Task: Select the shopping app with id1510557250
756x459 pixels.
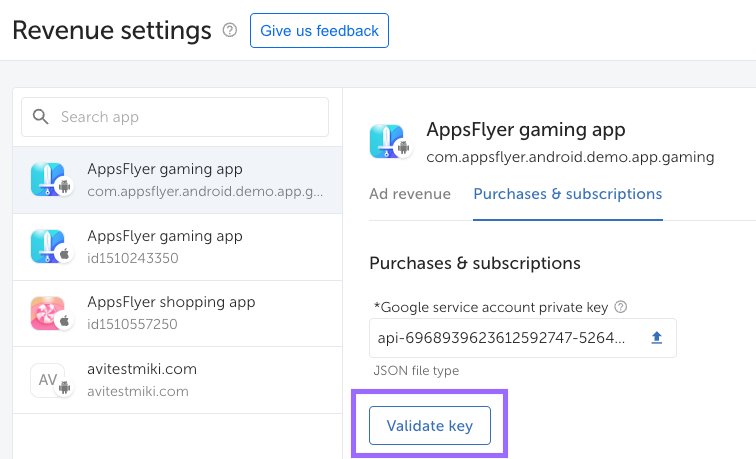Action: 170,312
